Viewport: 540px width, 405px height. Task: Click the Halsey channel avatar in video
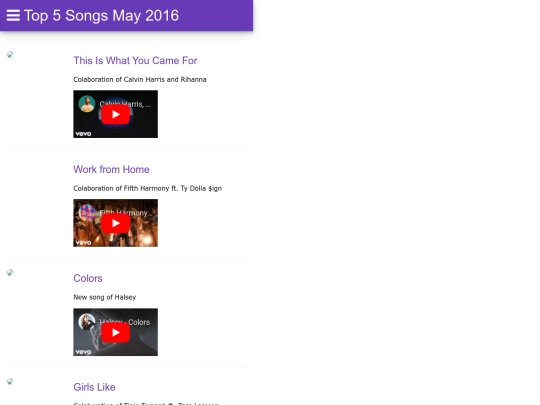point(87,322)
